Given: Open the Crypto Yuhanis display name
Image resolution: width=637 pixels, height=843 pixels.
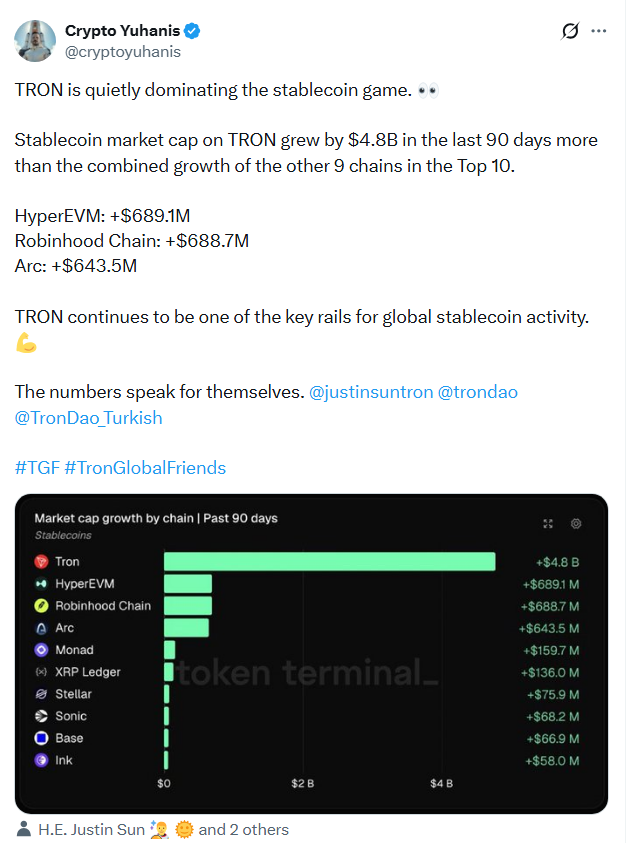Looking at the screenshot, I should pos(123,31).
